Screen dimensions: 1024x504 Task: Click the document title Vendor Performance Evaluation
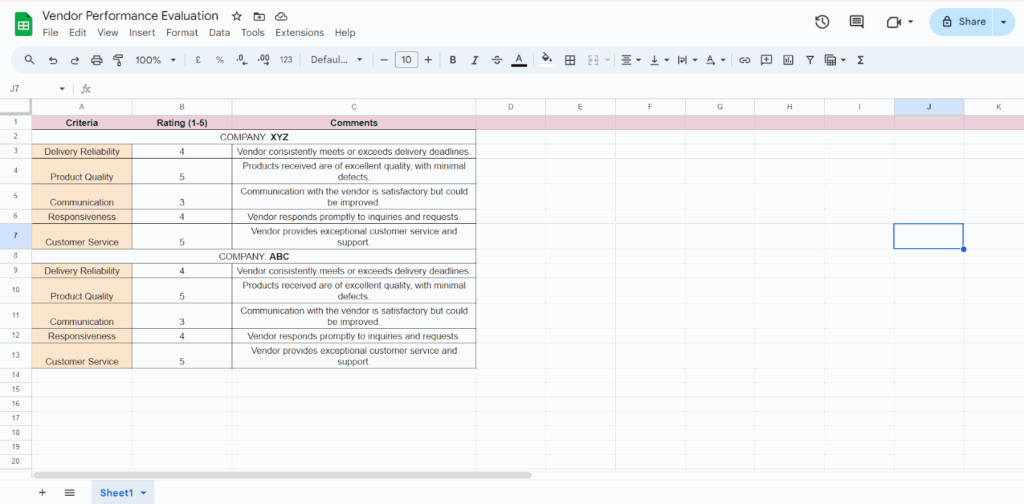[131, 16]
